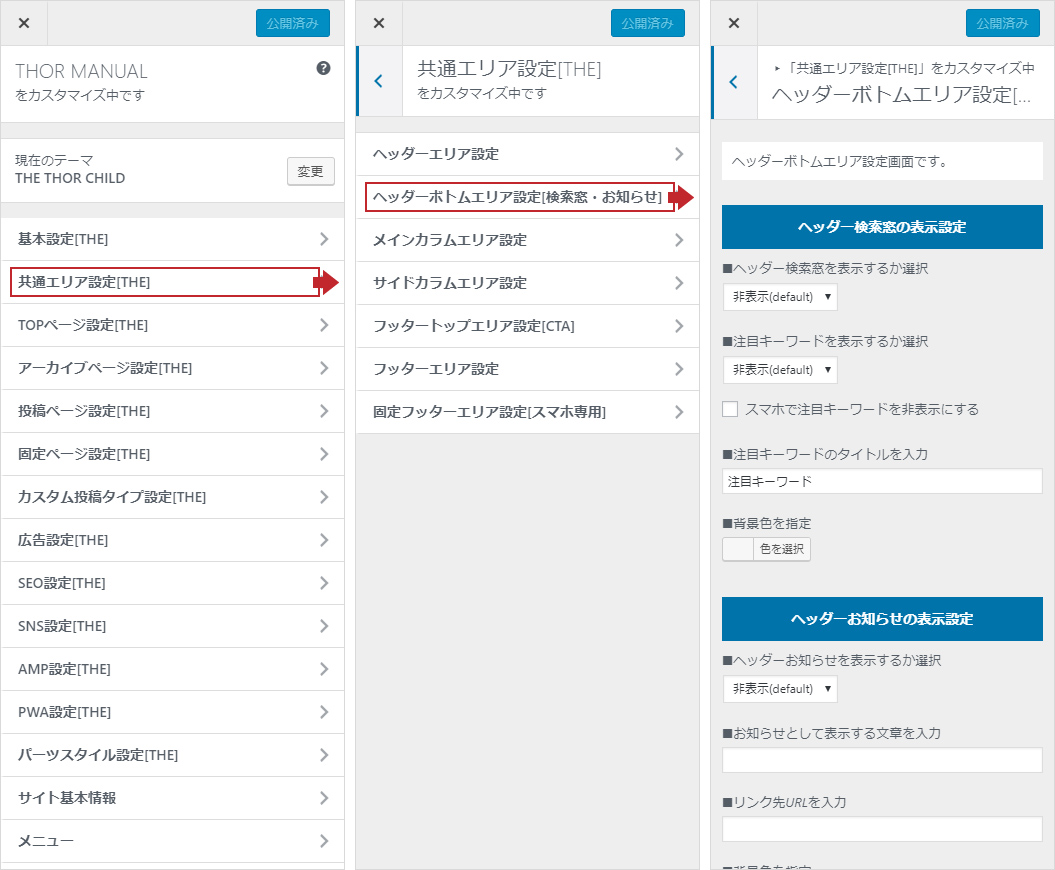Image resolution: width=1055 pixels, height=870 pixels.
Task: Click the help question mark icon
Action: (x=323, y=69)
